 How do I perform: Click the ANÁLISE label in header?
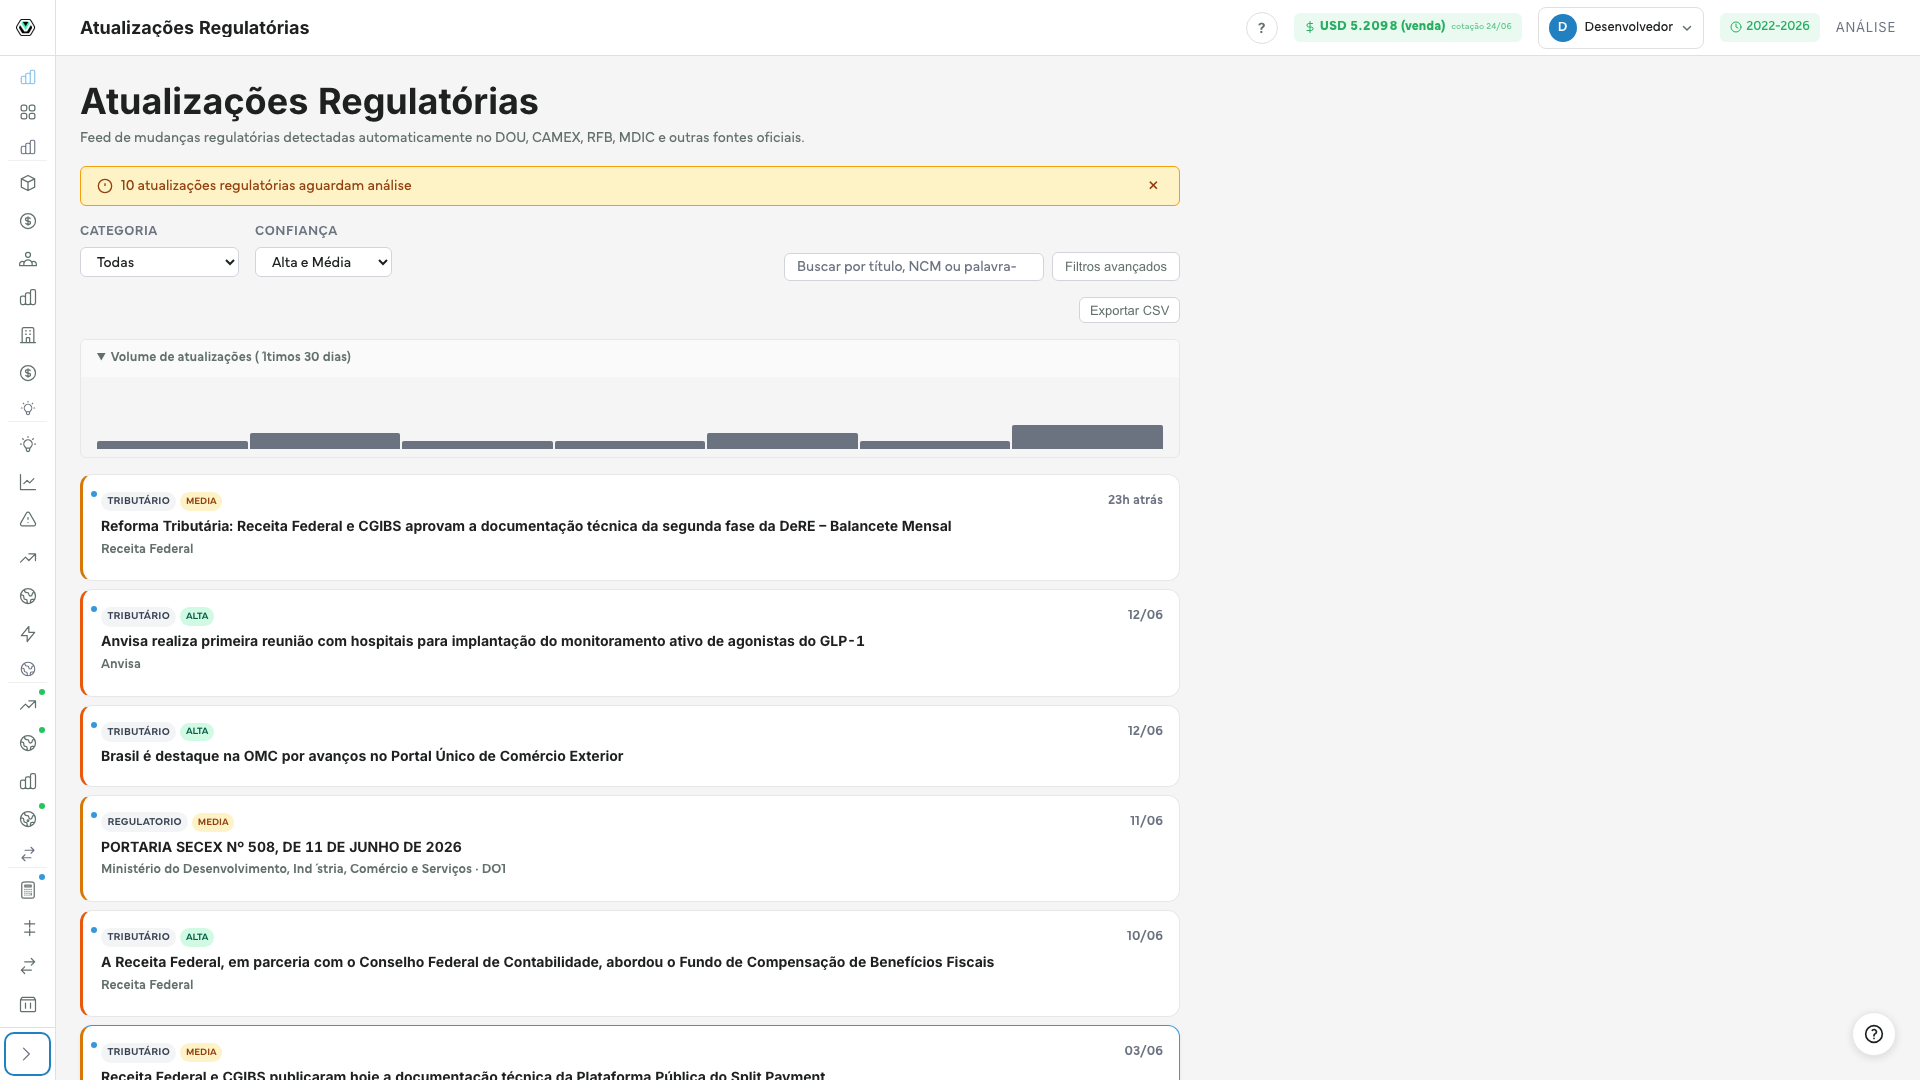[1865, 28]
